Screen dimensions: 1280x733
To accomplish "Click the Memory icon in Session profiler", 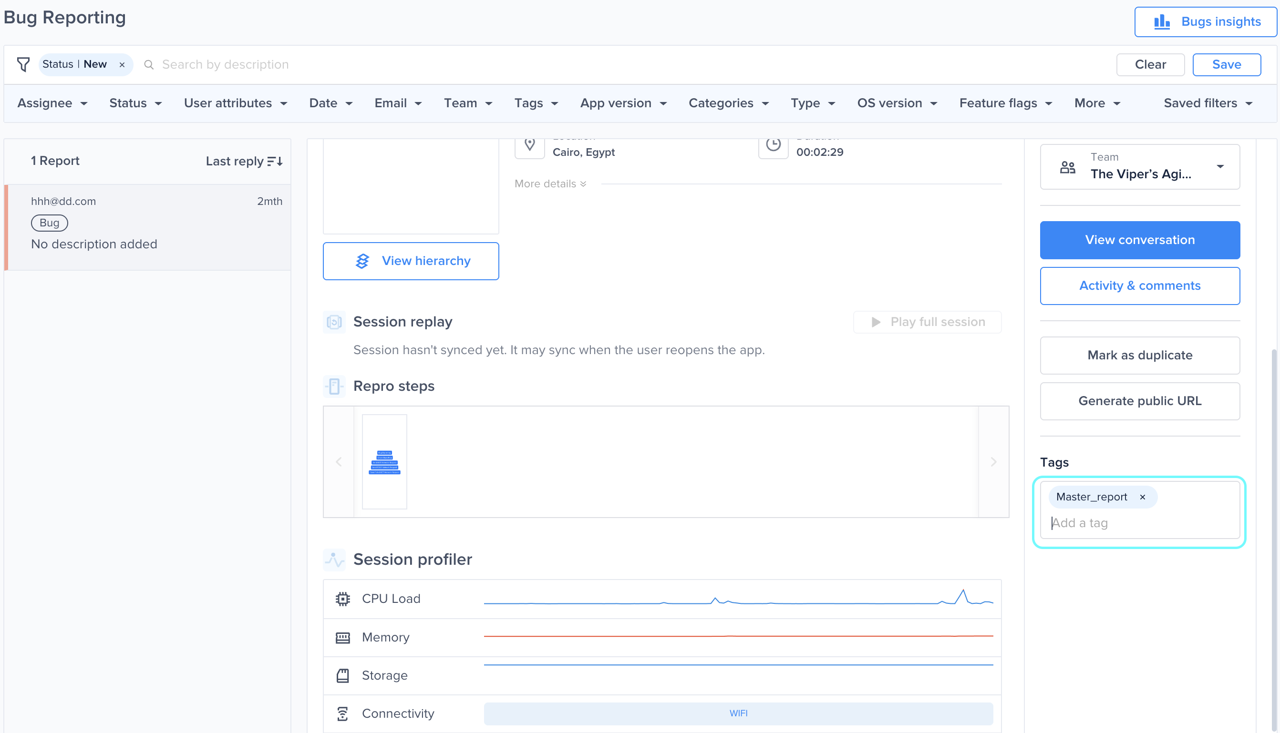I will click(x=343, y=637).
